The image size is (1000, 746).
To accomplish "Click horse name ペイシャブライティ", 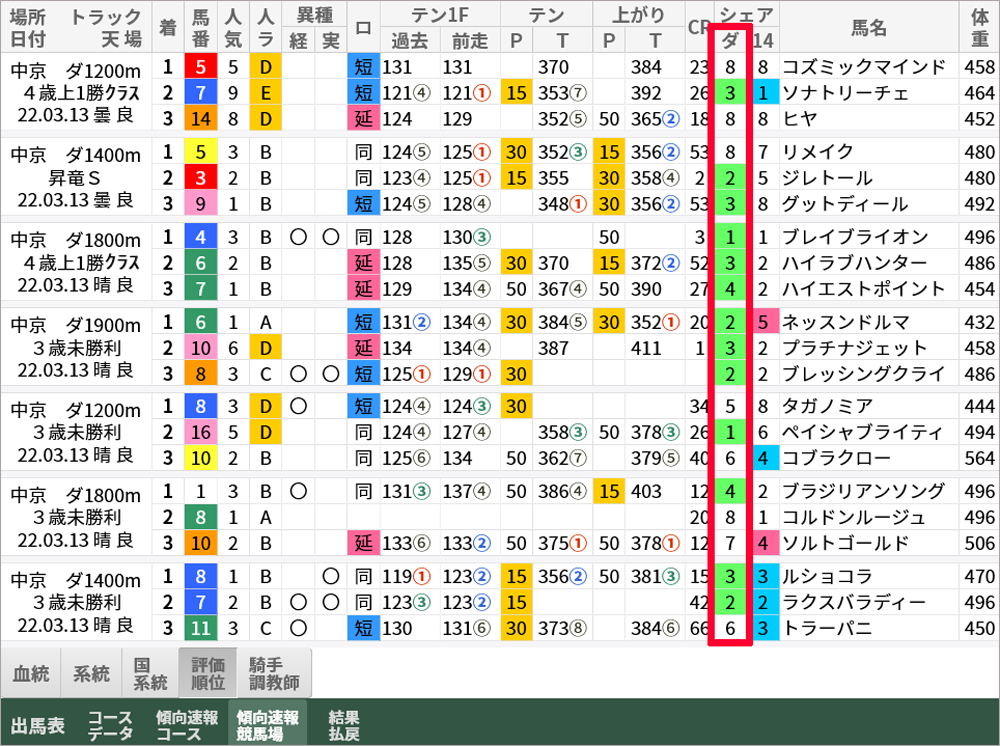I will click(862, 432).
